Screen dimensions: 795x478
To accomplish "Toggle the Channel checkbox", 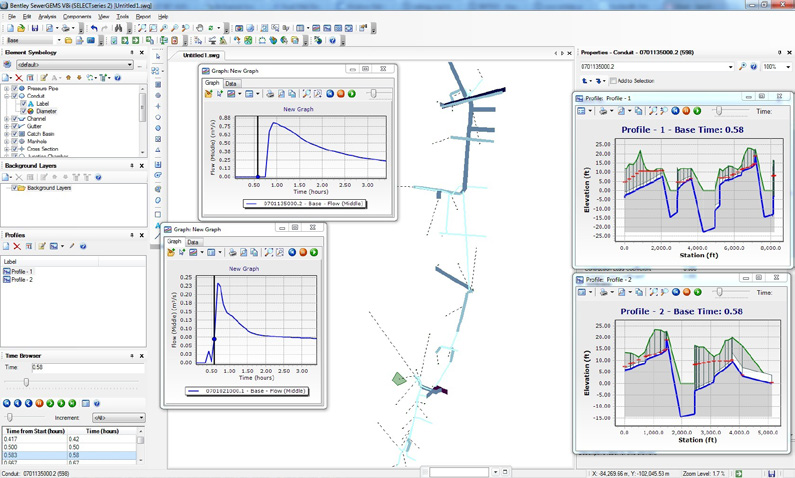I will pos(14,119).
